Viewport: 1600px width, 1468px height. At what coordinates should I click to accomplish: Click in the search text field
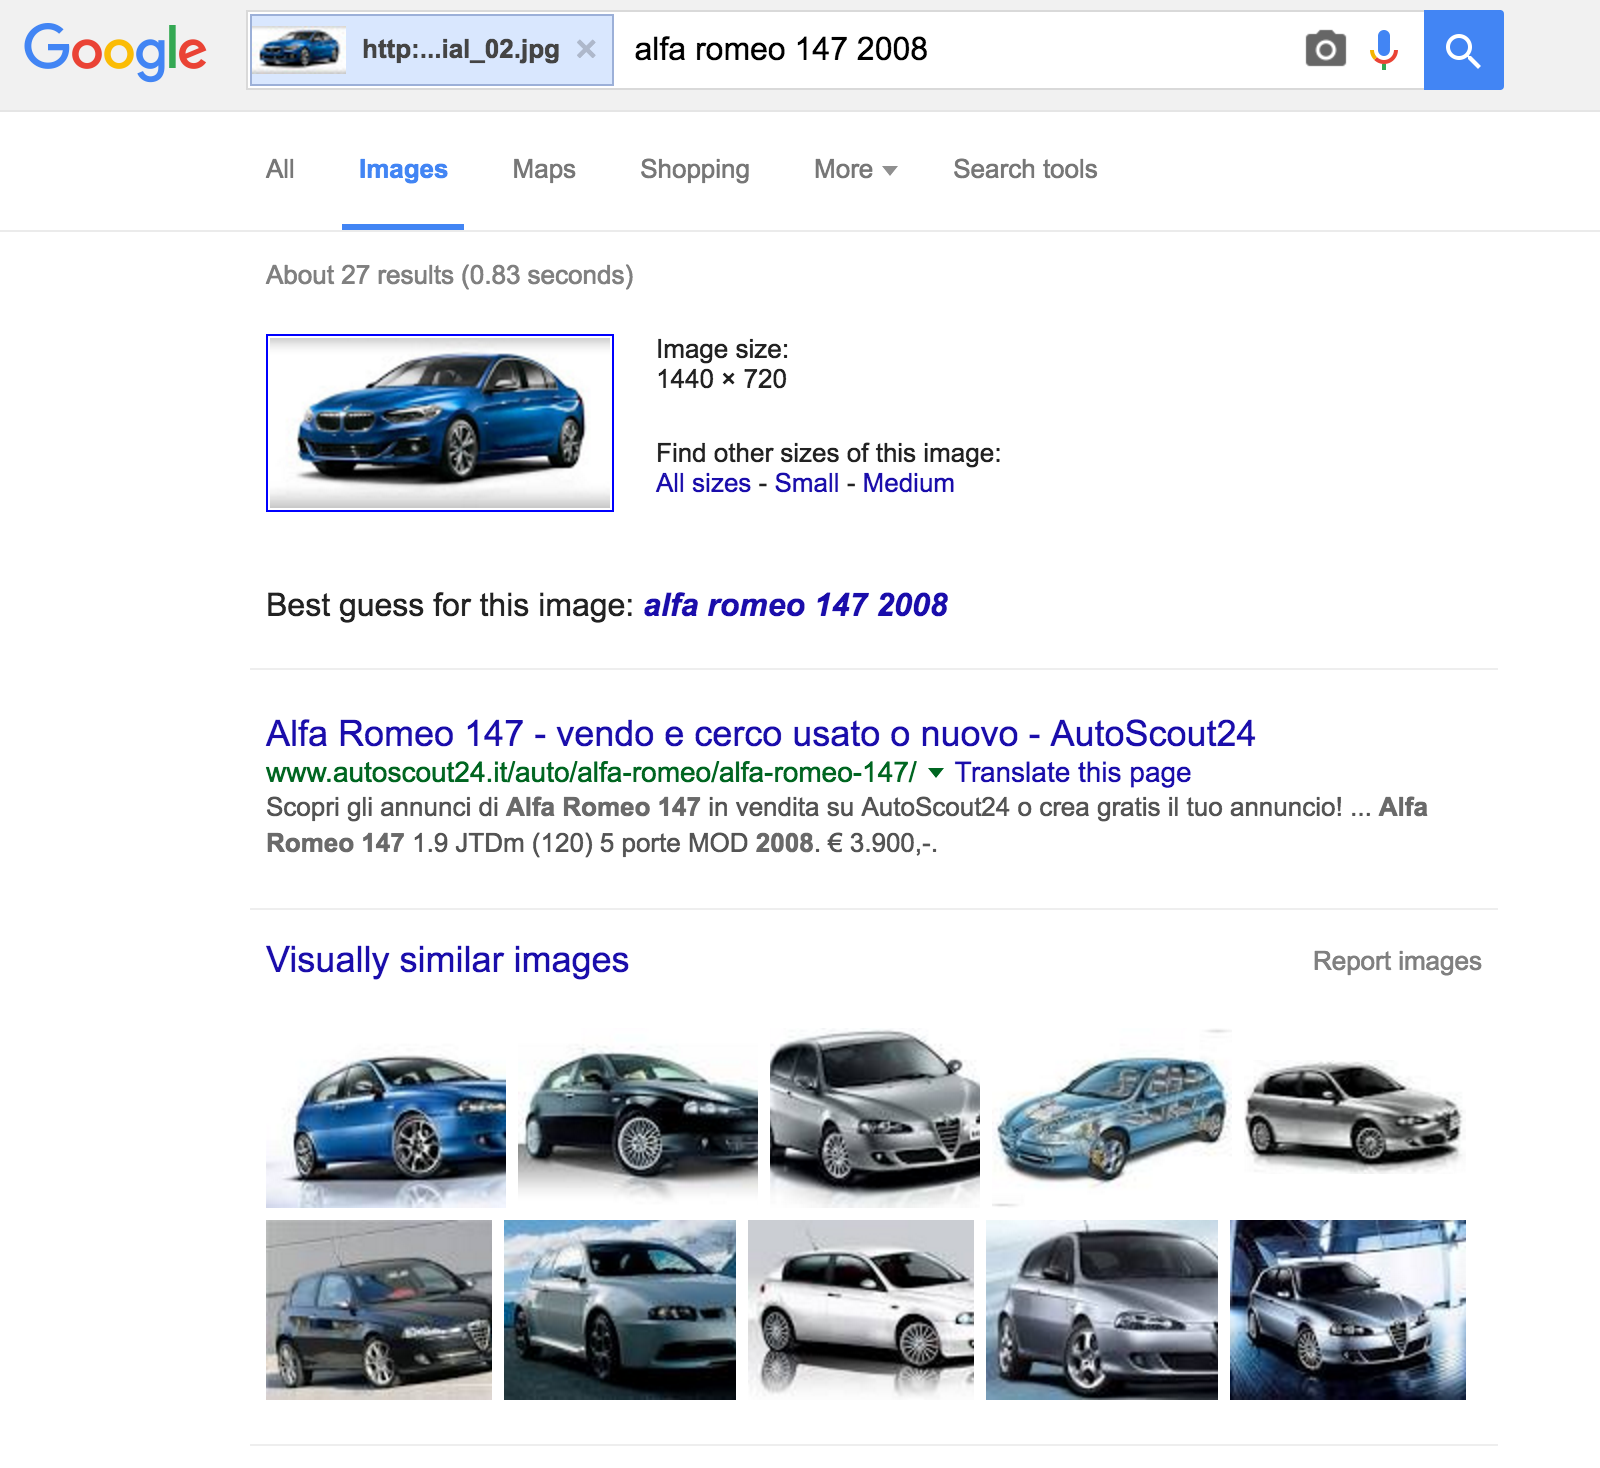tap(955, 49)
